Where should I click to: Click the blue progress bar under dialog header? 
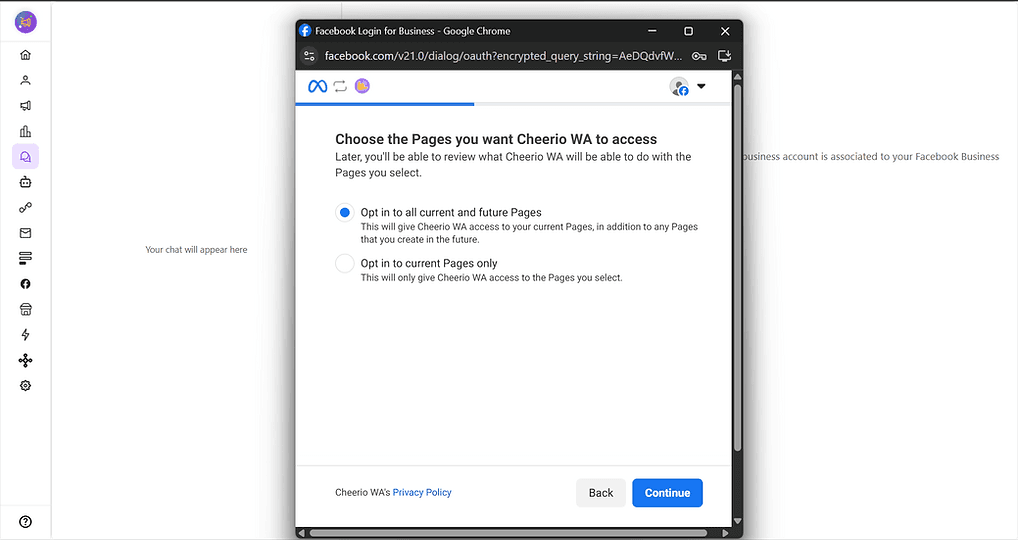click(x=385, y=104)
